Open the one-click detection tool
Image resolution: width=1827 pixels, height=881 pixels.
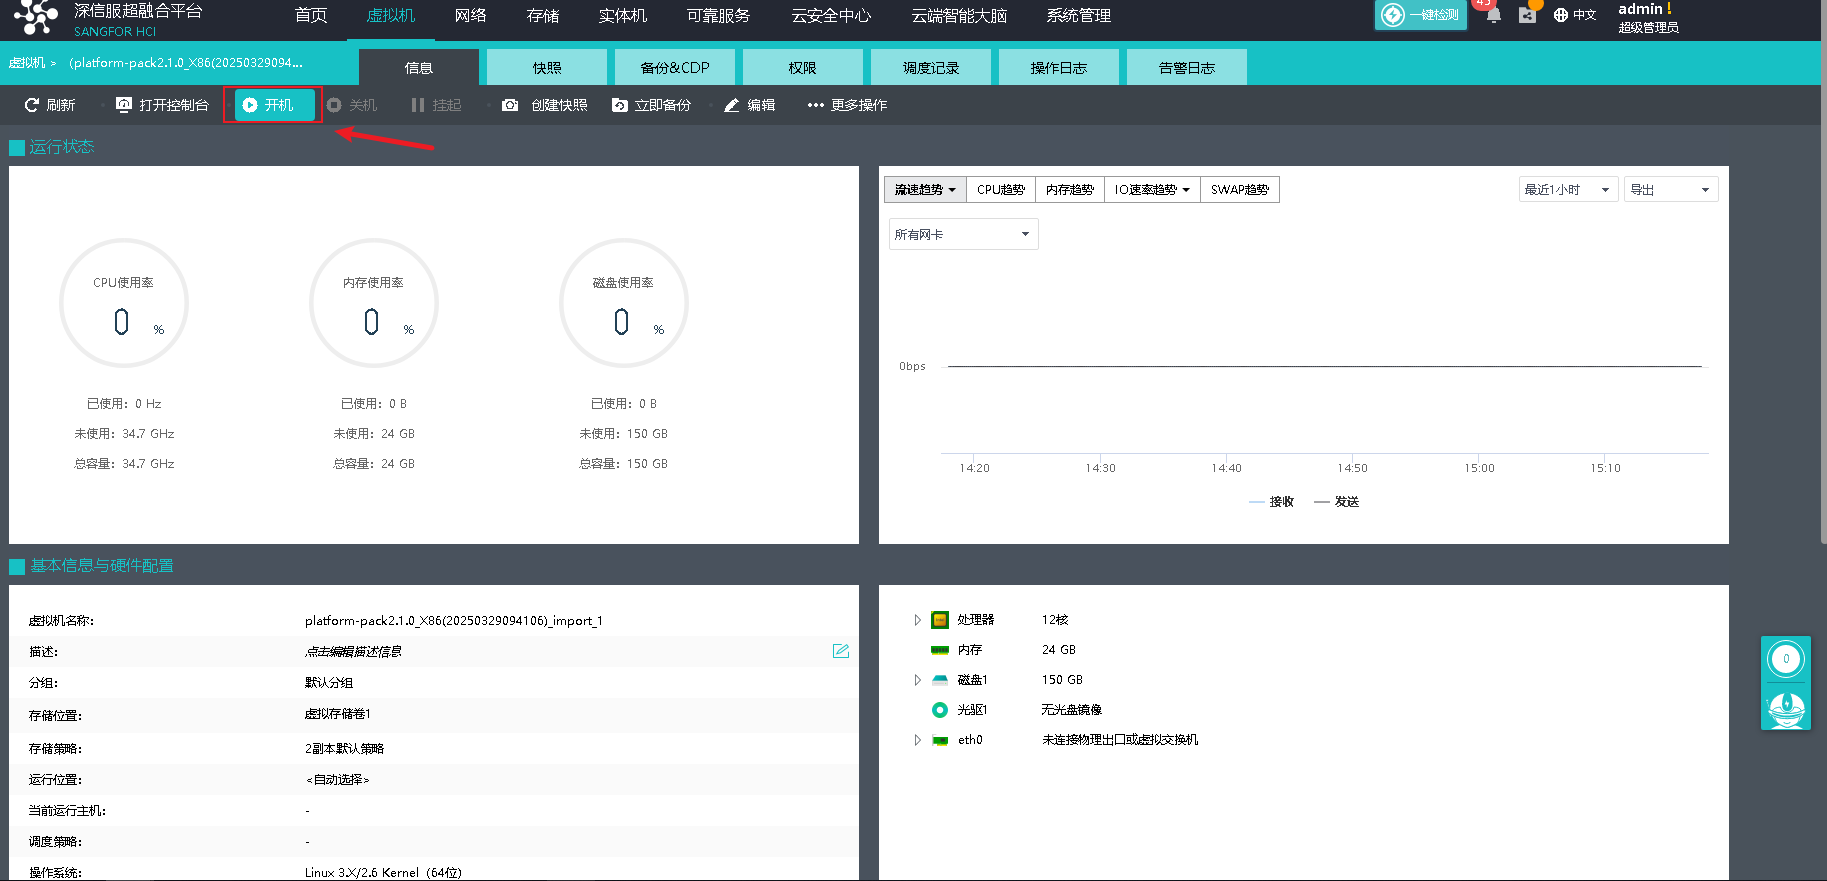[x=1420, y=15]
